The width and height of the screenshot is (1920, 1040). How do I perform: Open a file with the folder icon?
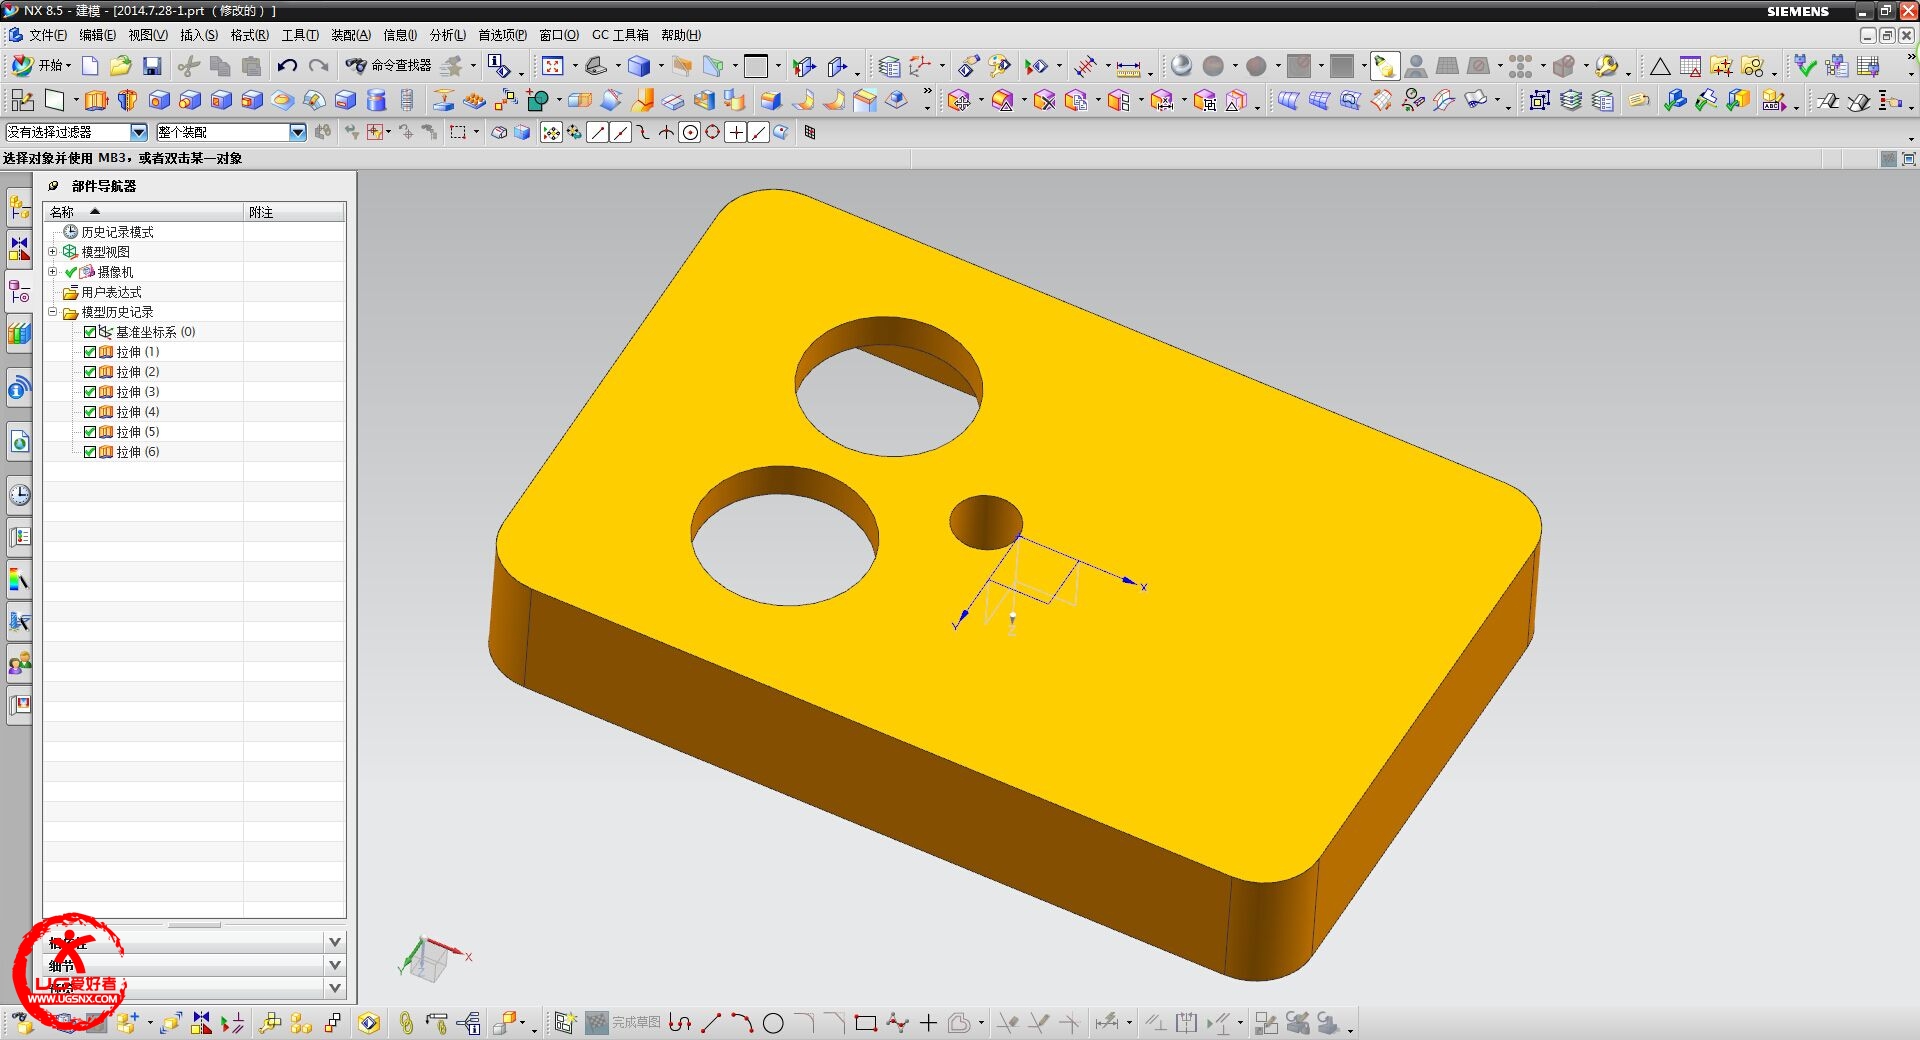pyautogui.click(x=121, y=66)
